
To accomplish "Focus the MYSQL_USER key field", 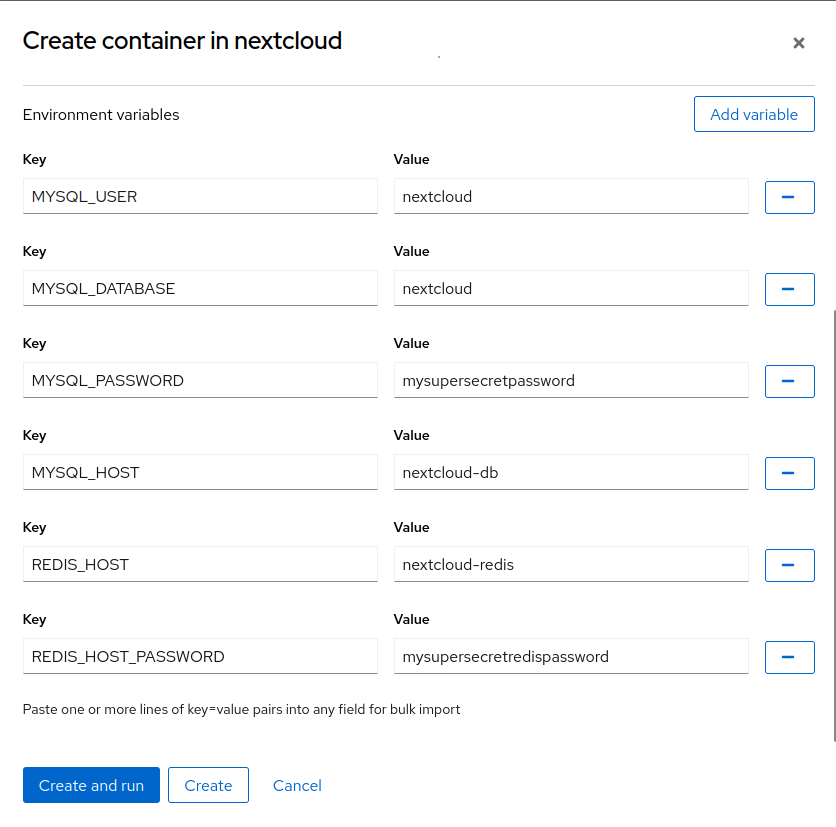I will pyautogui.click(x=200, y=197).
